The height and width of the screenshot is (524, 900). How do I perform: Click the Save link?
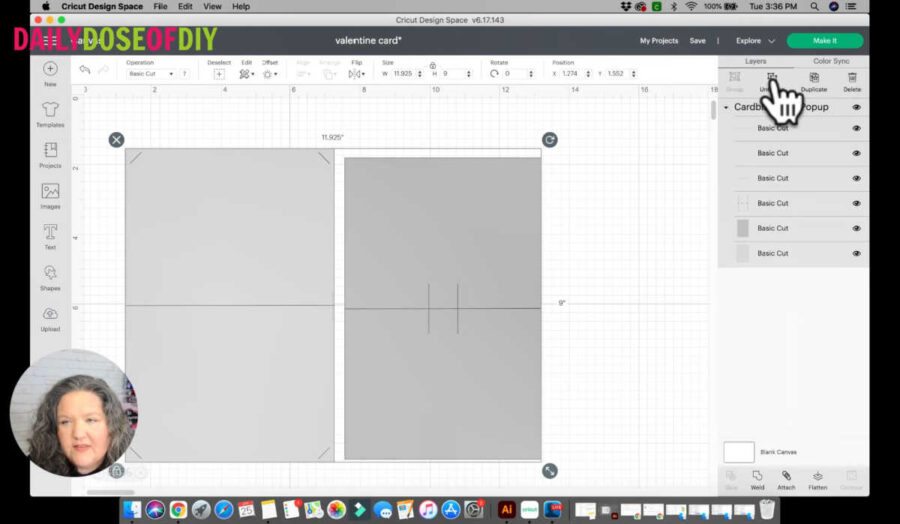[x=697, y=41]
